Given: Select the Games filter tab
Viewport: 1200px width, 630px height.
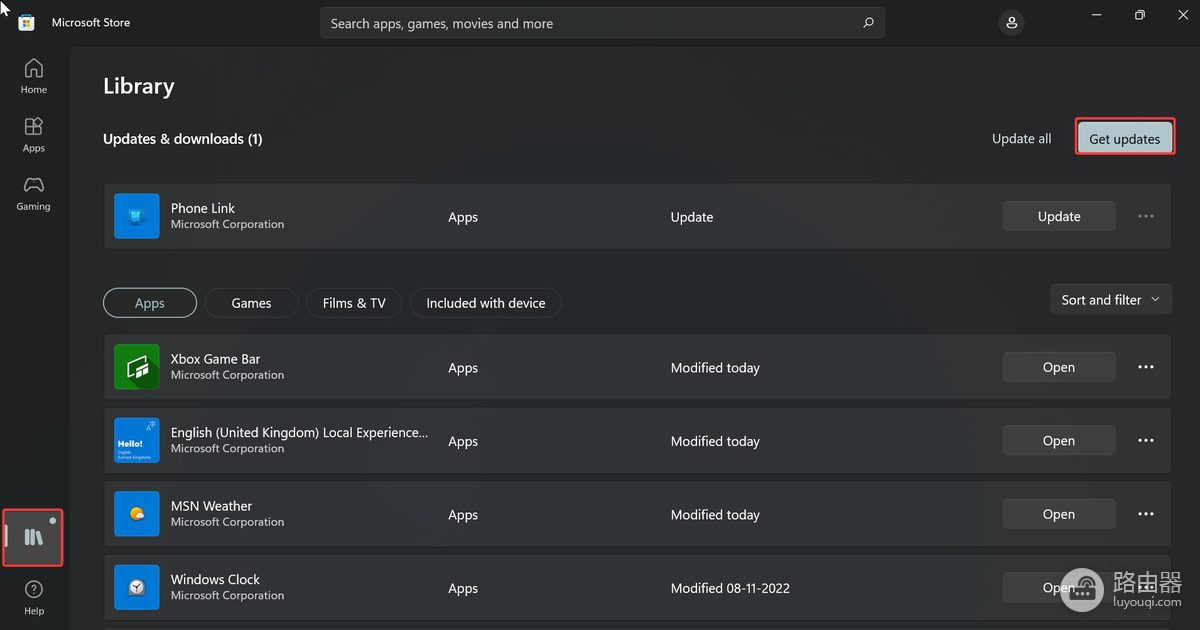Looking at the screenshot, I should 251,303.
